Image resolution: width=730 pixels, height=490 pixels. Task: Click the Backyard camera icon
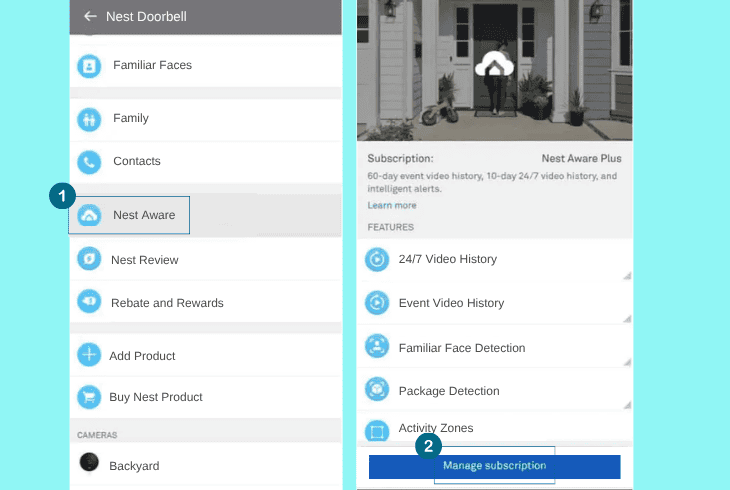tap(89, 462)
